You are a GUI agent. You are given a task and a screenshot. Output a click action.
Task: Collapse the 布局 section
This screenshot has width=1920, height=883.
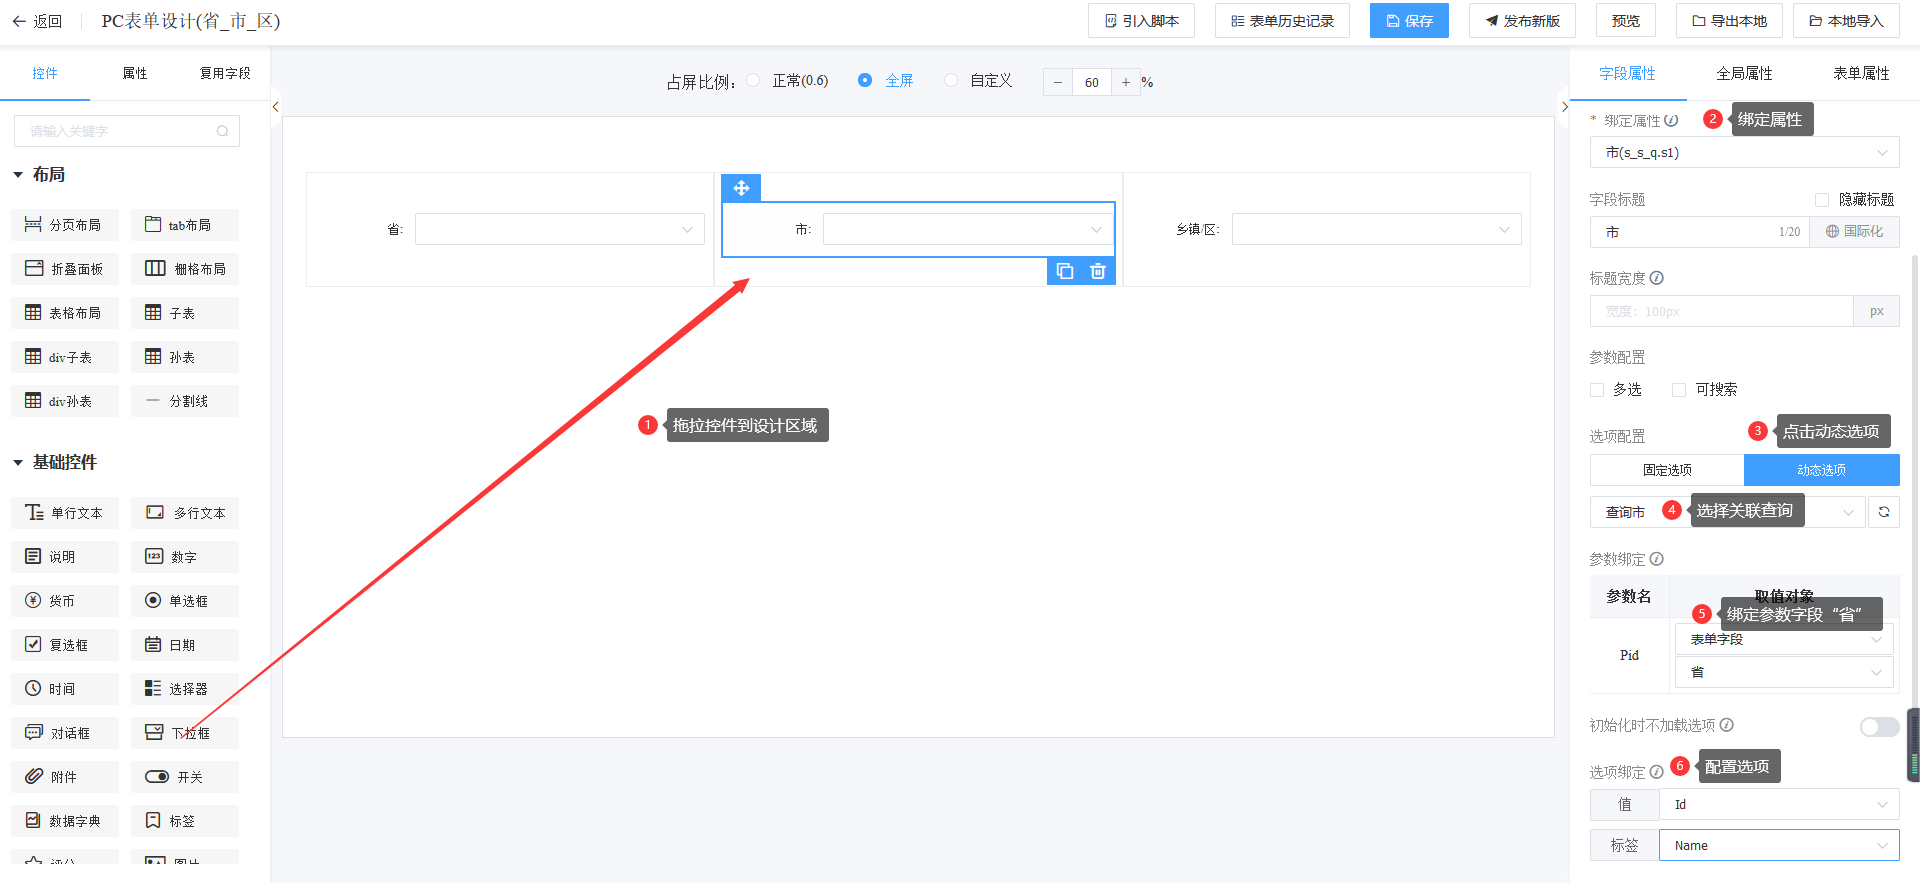click(18, 175)
